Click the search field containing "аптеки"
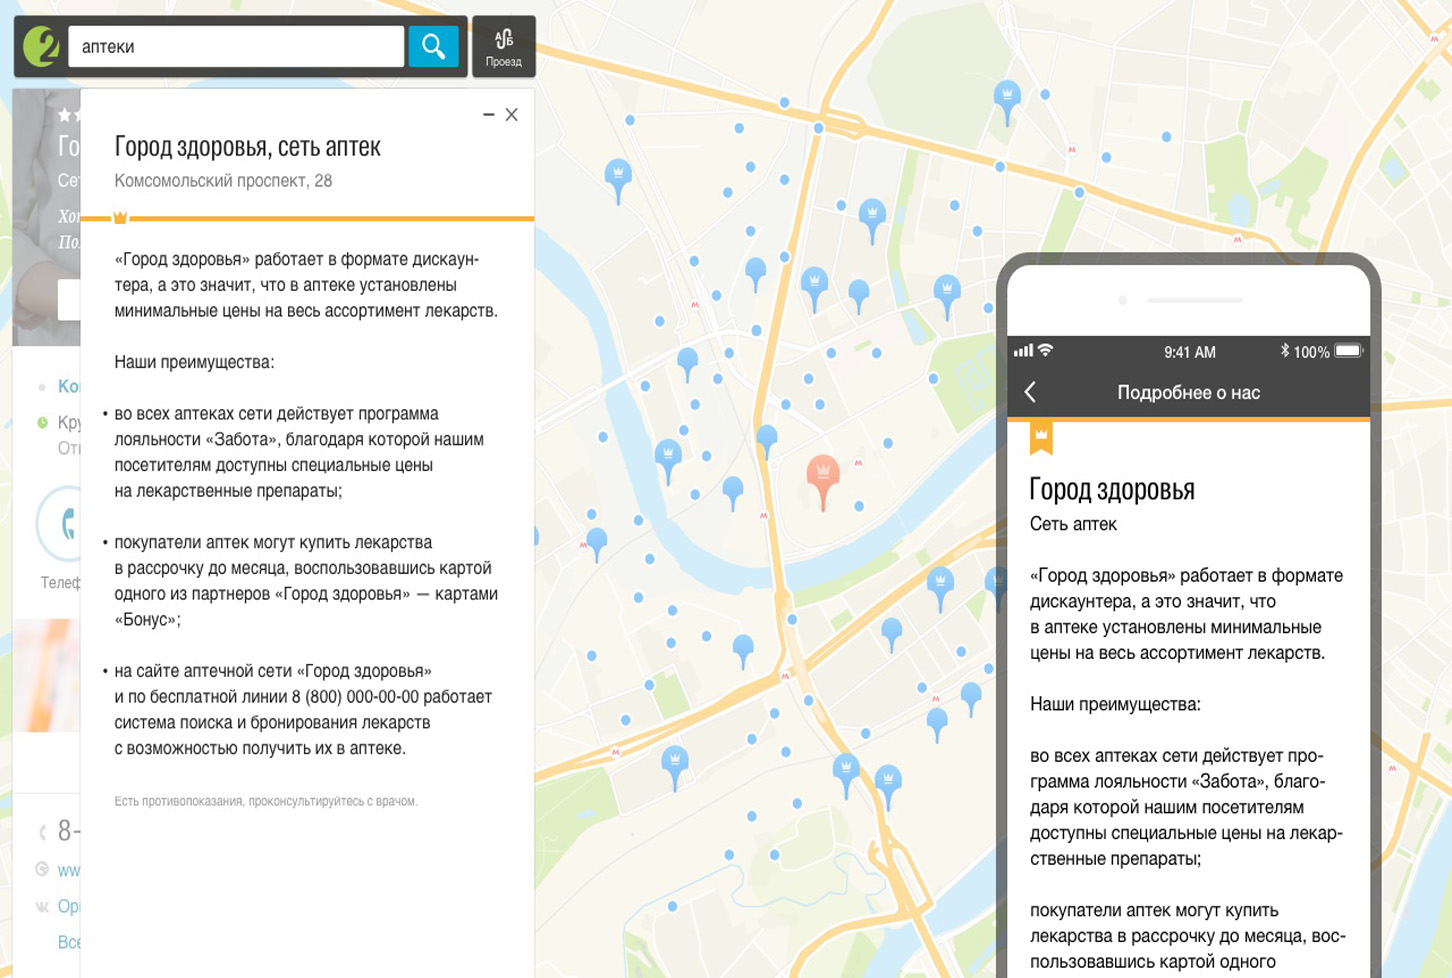The width and height of the screenshot is (1452, 978). (x=235, y=46)
